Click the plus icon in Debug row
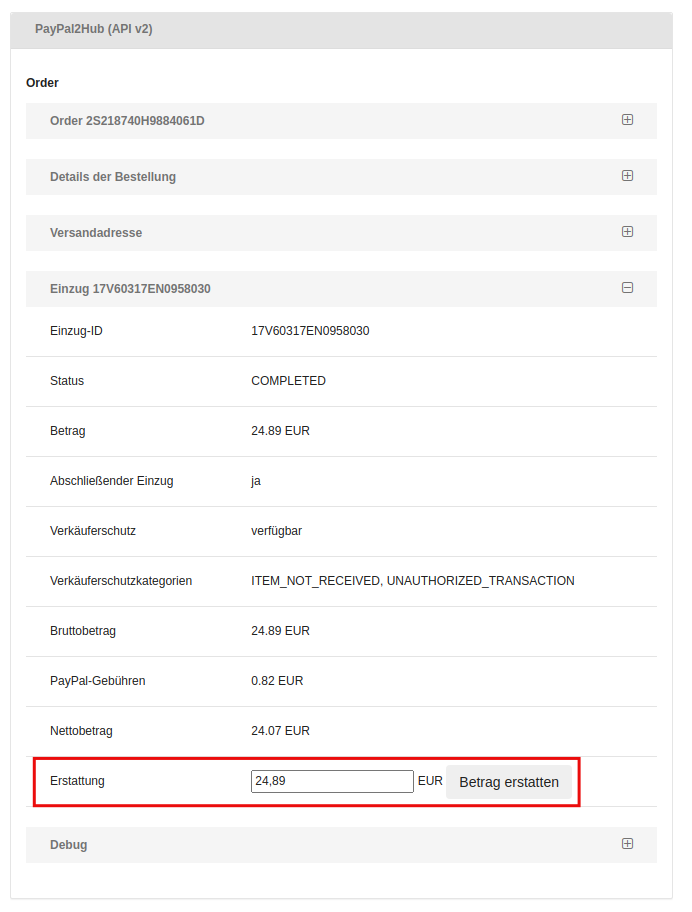The width and height of the screenshot is (692, 912). tap(627, 844)
